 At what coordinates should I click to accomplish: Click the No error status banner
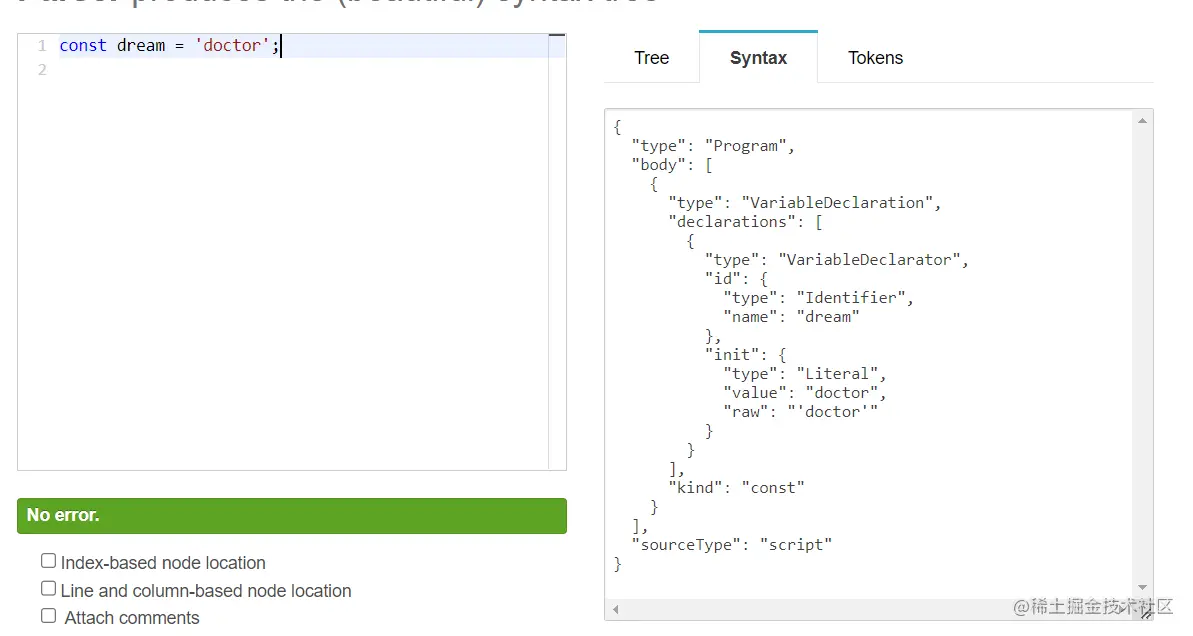[x=291, y=516]
